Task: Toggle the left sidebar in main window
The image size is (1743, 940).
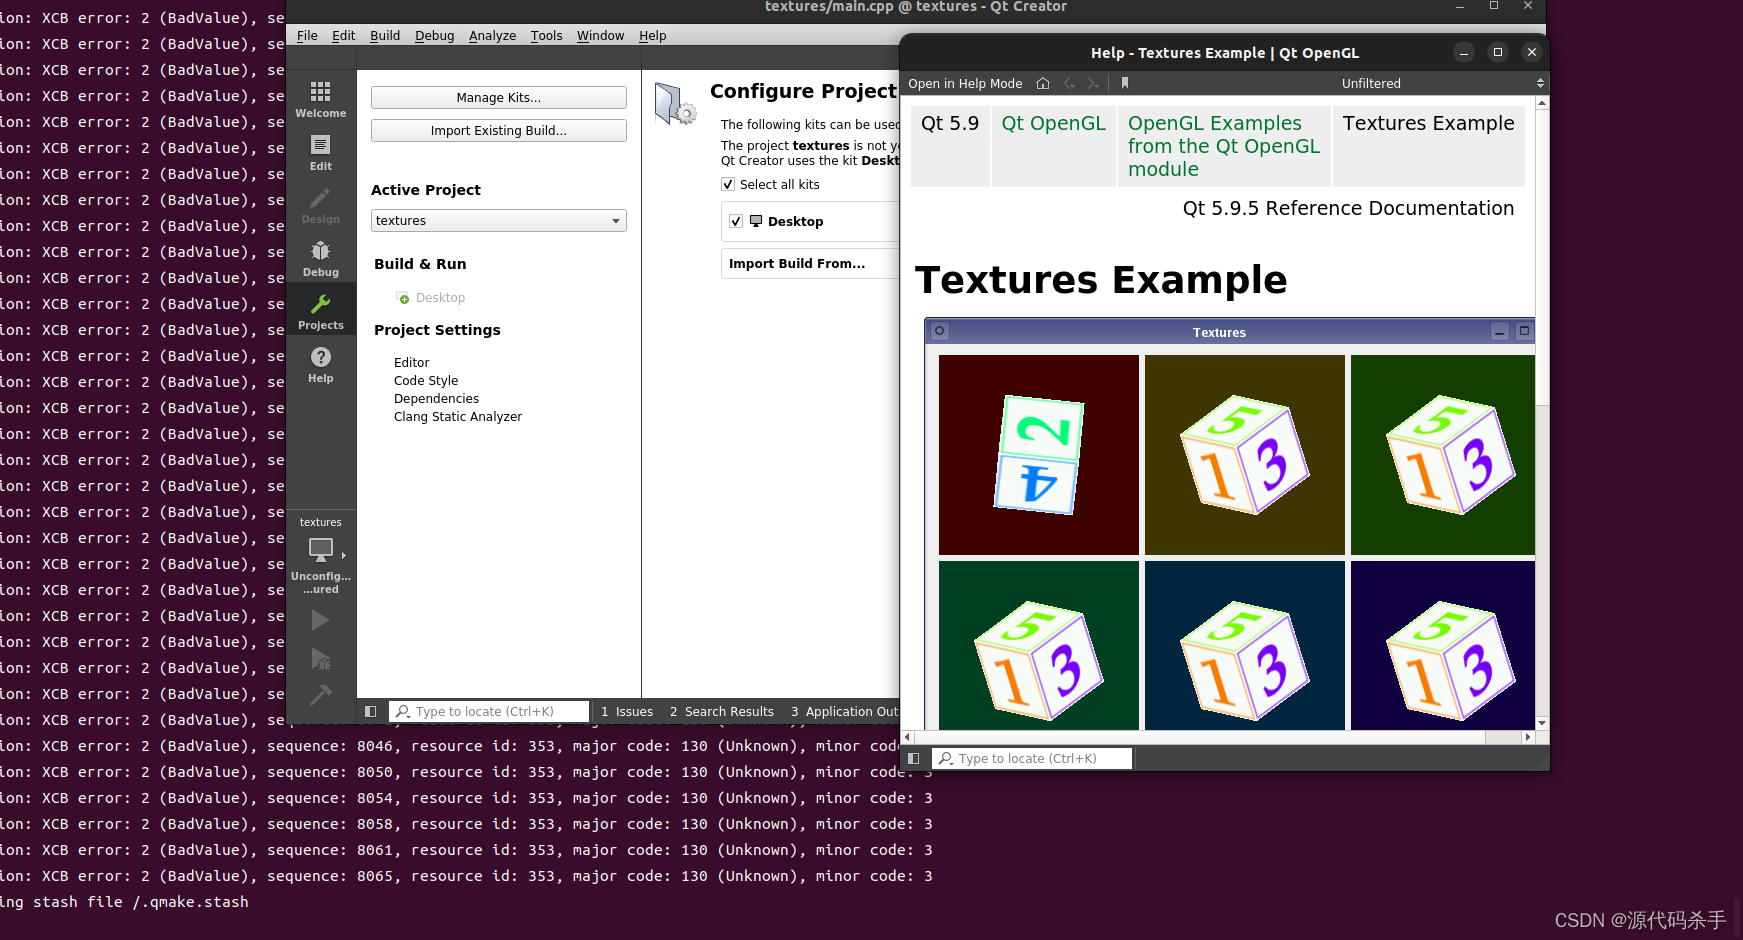Action: click(370, 711)
